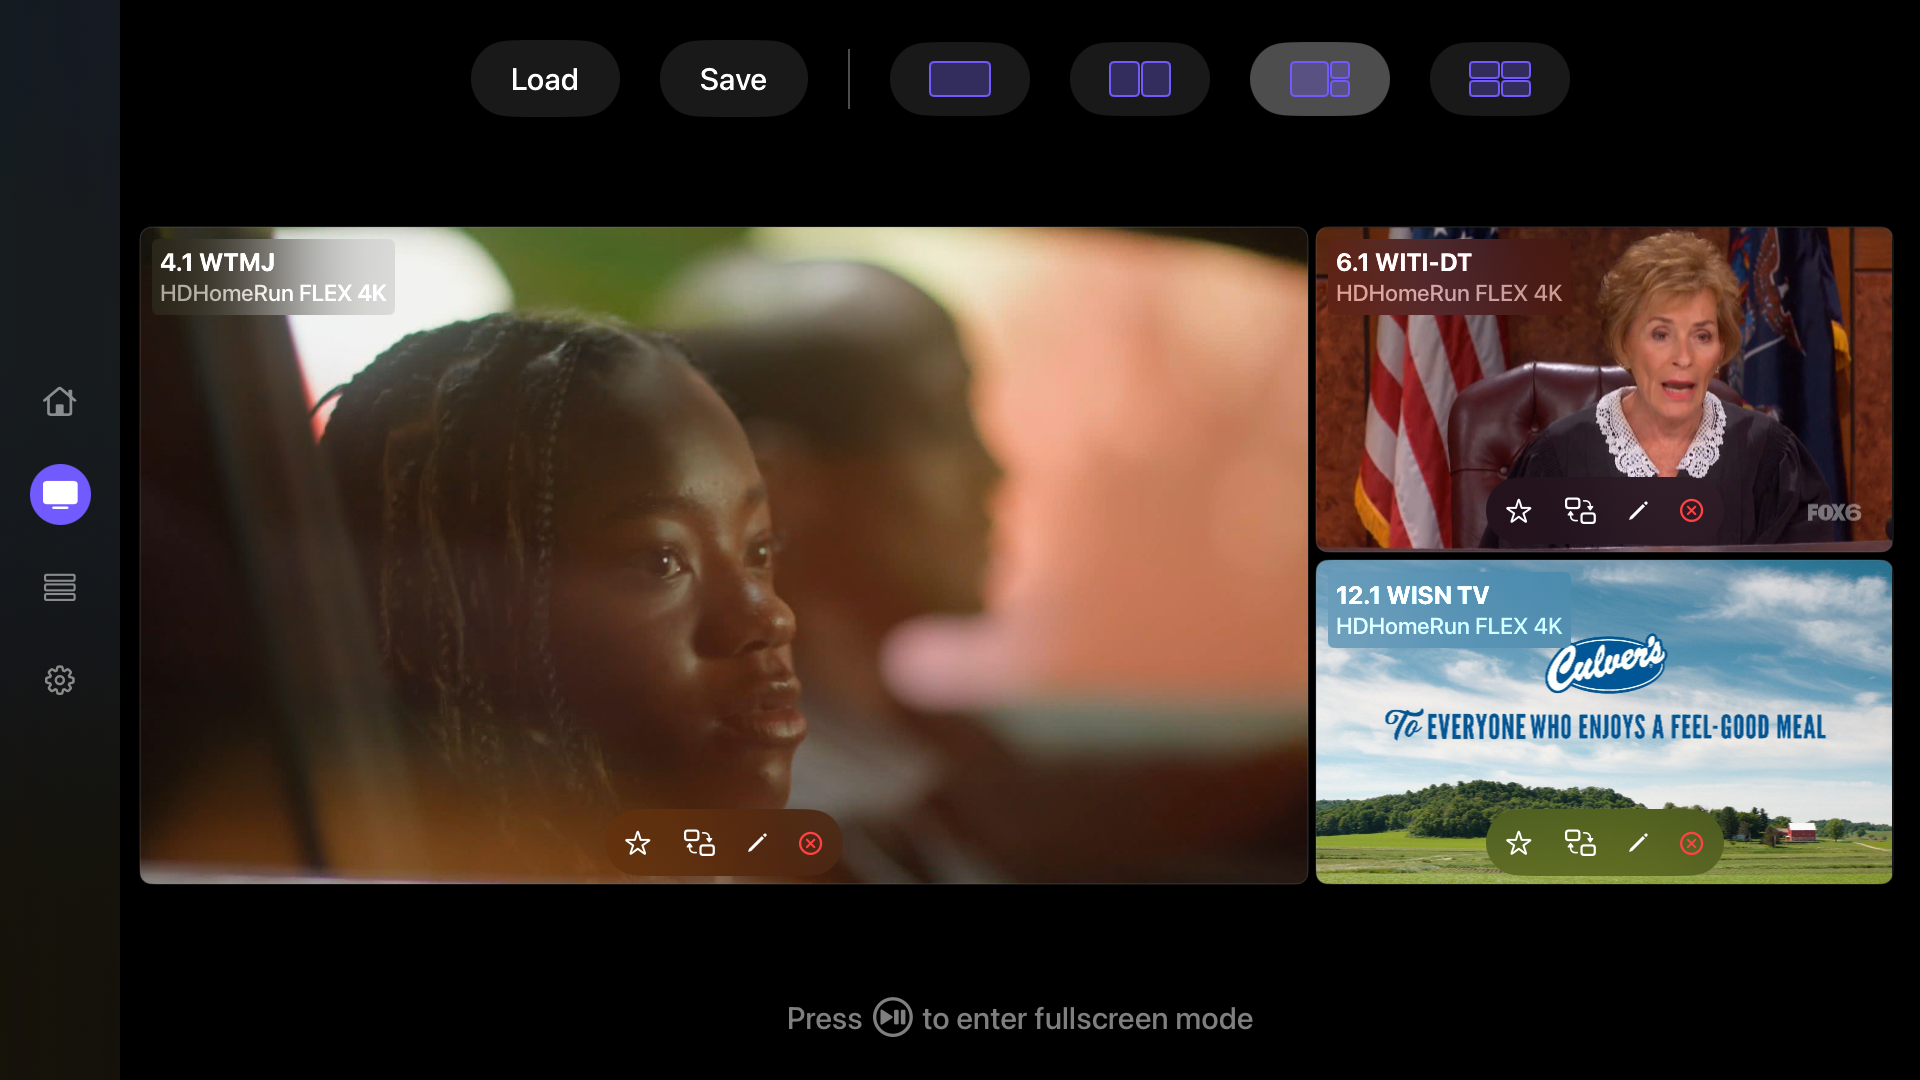Select the Live TV sidebar icon
This screenshot has width=1920, height=1080.
[x=60, y=494]
